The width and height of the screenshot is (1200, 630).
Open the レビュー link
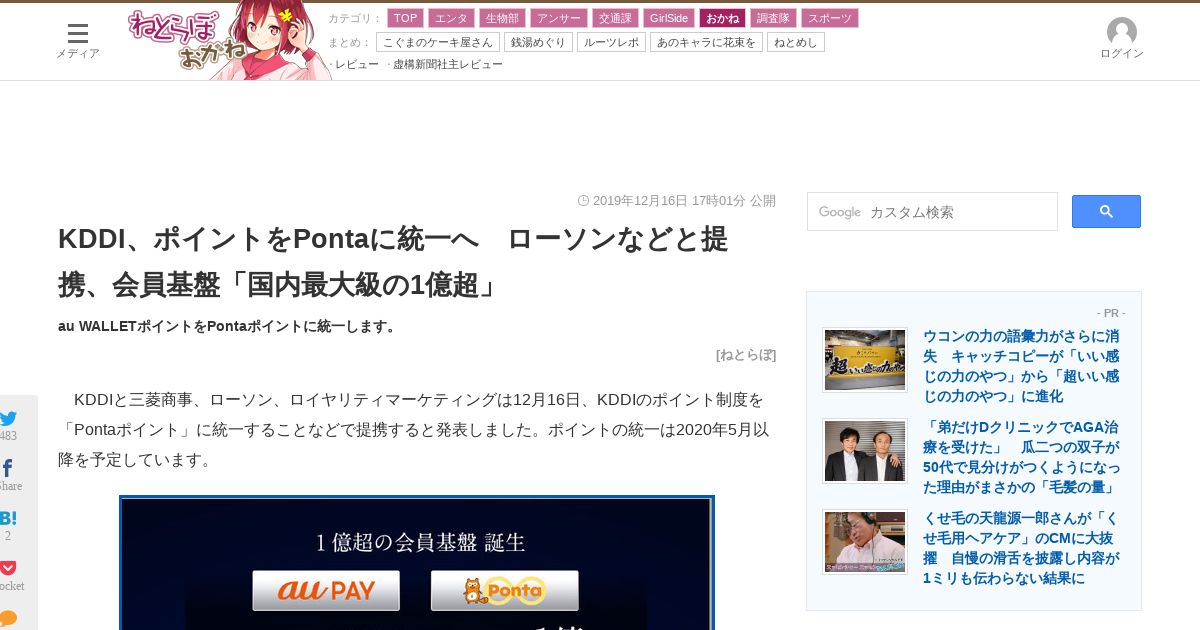pos(356,64)
